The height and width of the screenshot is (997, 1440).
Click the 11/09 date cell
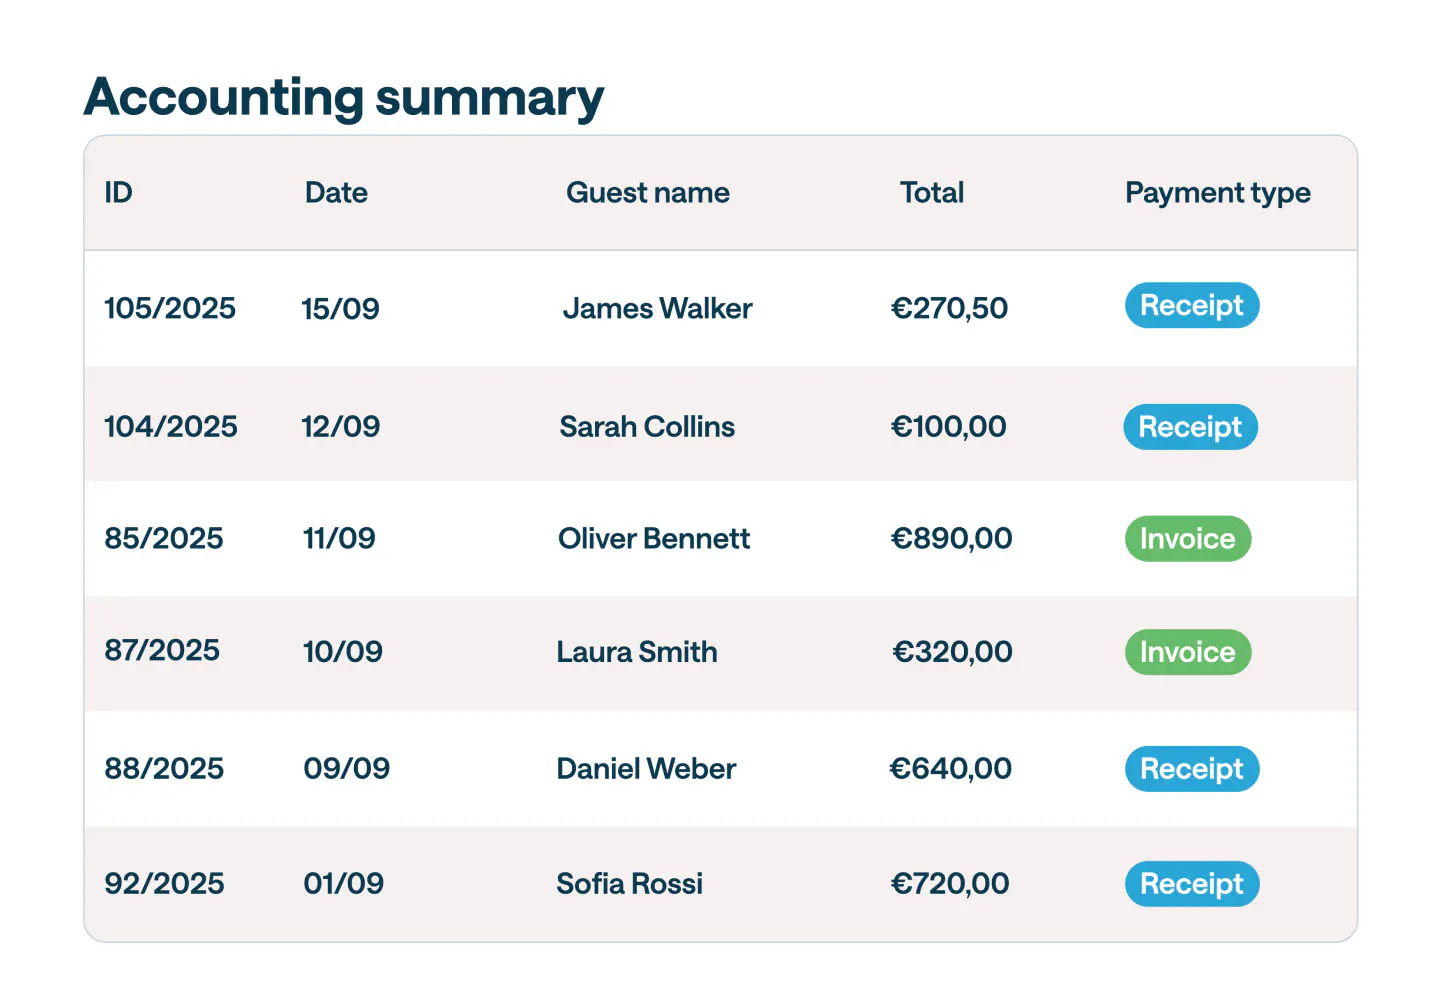point(339,539)
